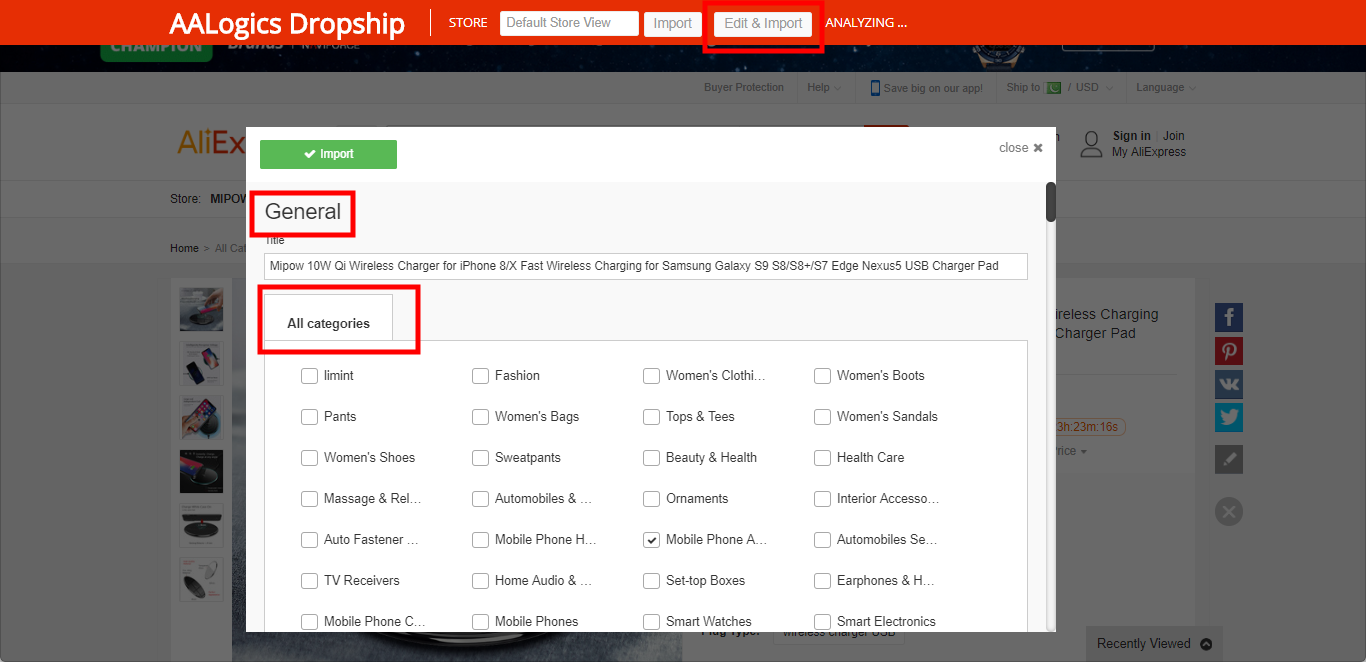The image size is (1366, 662).
Task: Check the Women's Boots category
Action: coord(822,376)
